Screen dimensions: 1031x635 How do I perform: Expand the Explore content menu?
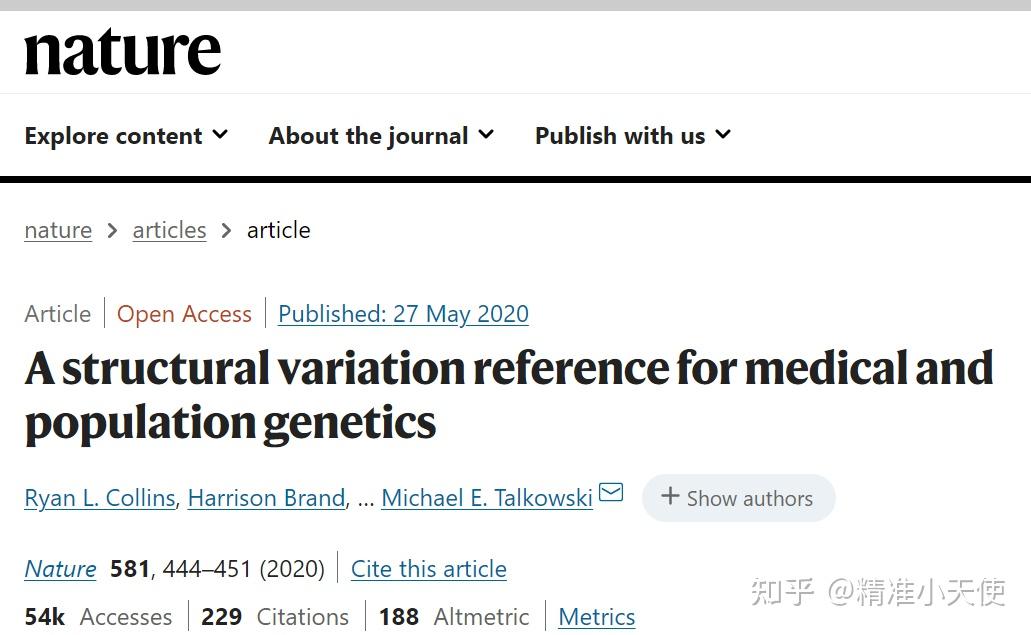[x=126, y=136]
